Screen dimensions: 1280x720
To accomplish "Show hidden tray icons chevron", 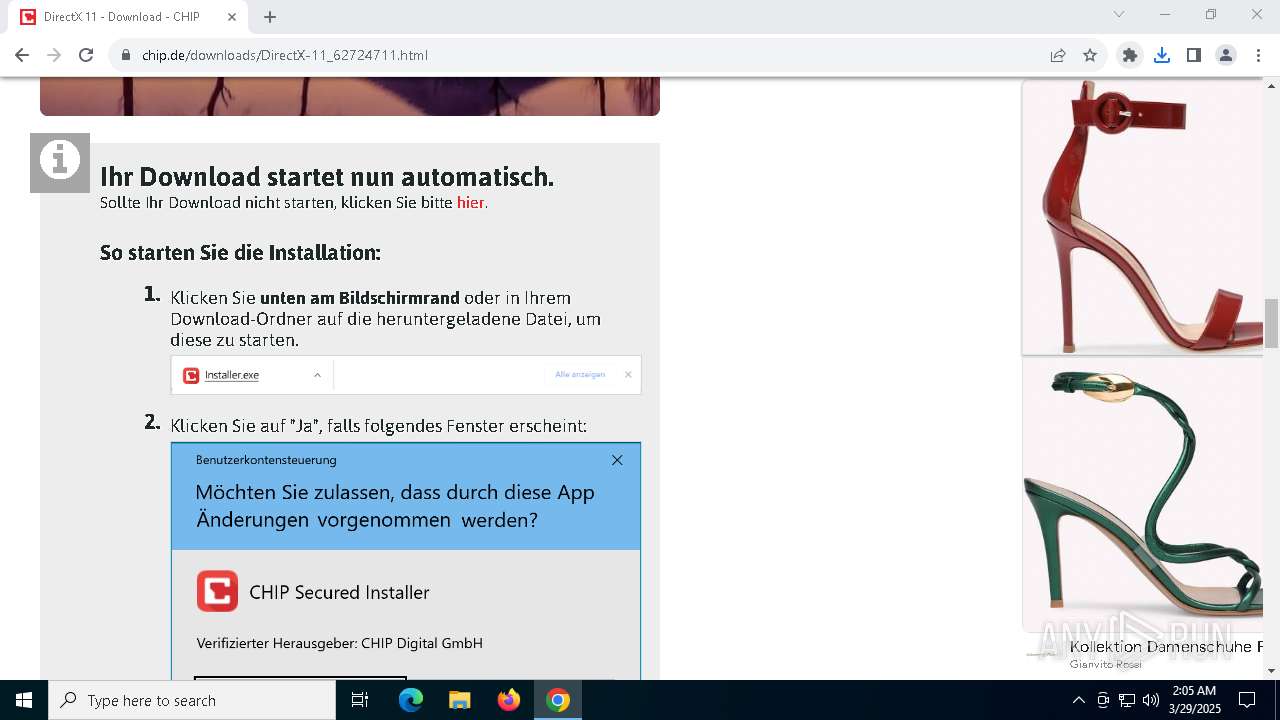I will coord(1078,700).
